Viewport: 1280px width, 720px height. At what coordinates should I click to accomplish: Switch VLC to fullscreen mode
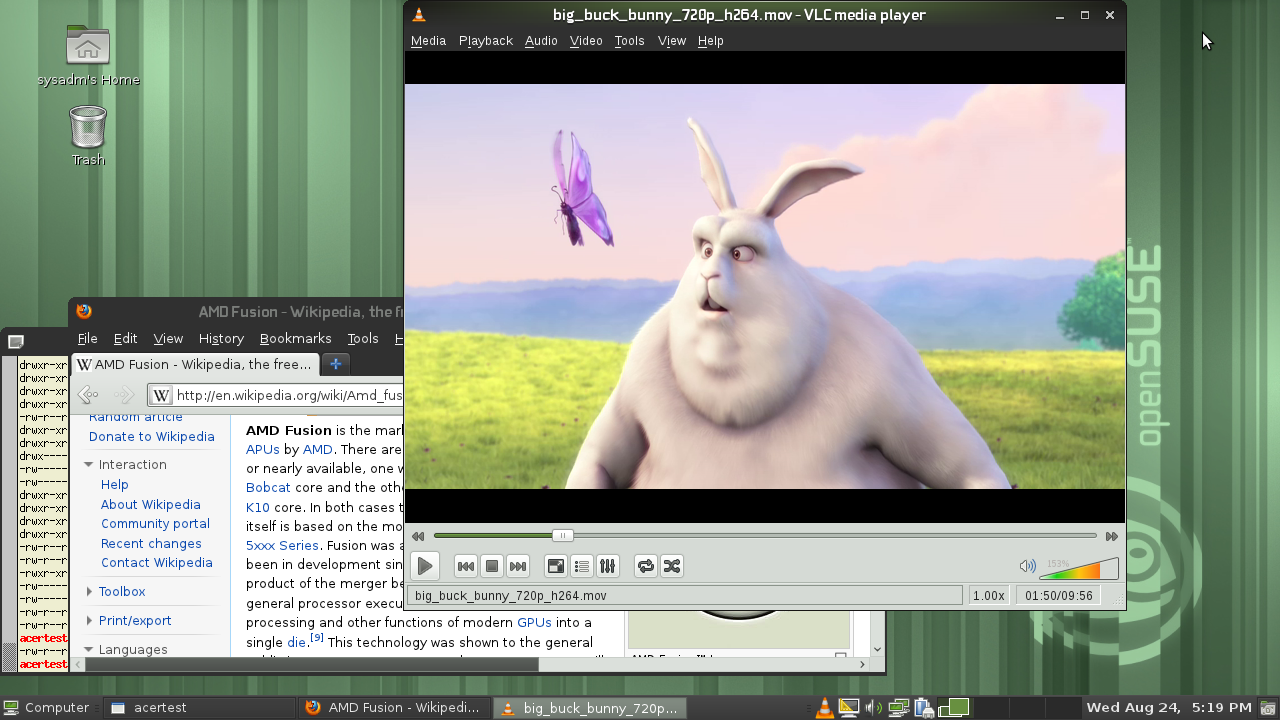(x=556, y=566)
